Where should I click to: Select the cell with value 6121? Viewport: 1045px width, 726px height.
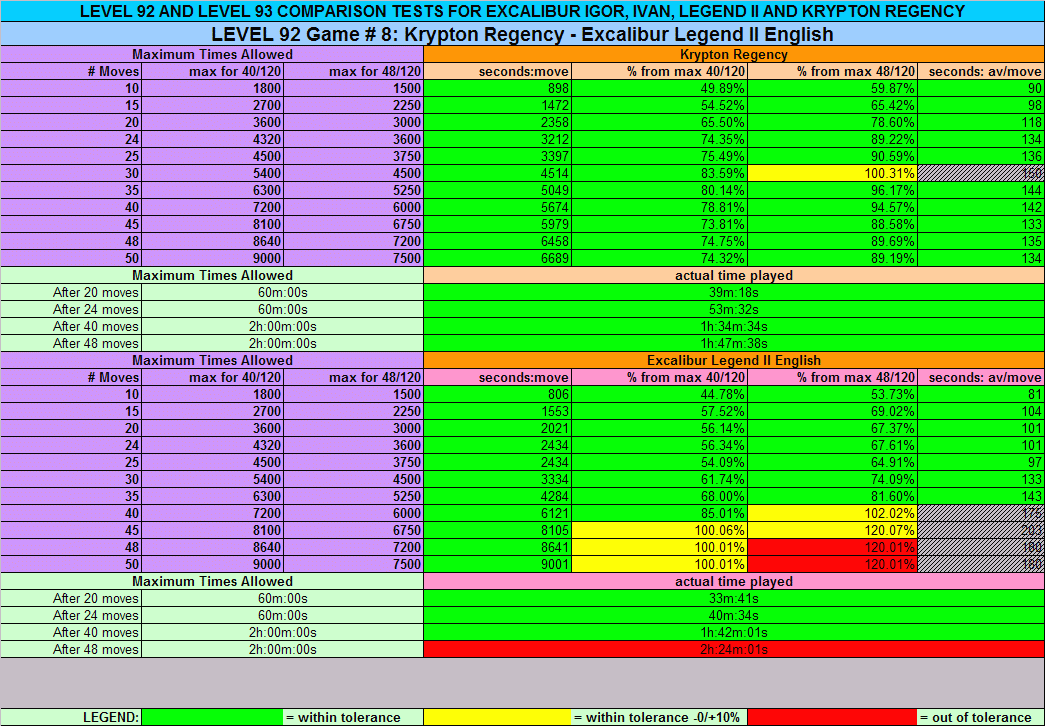coord(497,513)
